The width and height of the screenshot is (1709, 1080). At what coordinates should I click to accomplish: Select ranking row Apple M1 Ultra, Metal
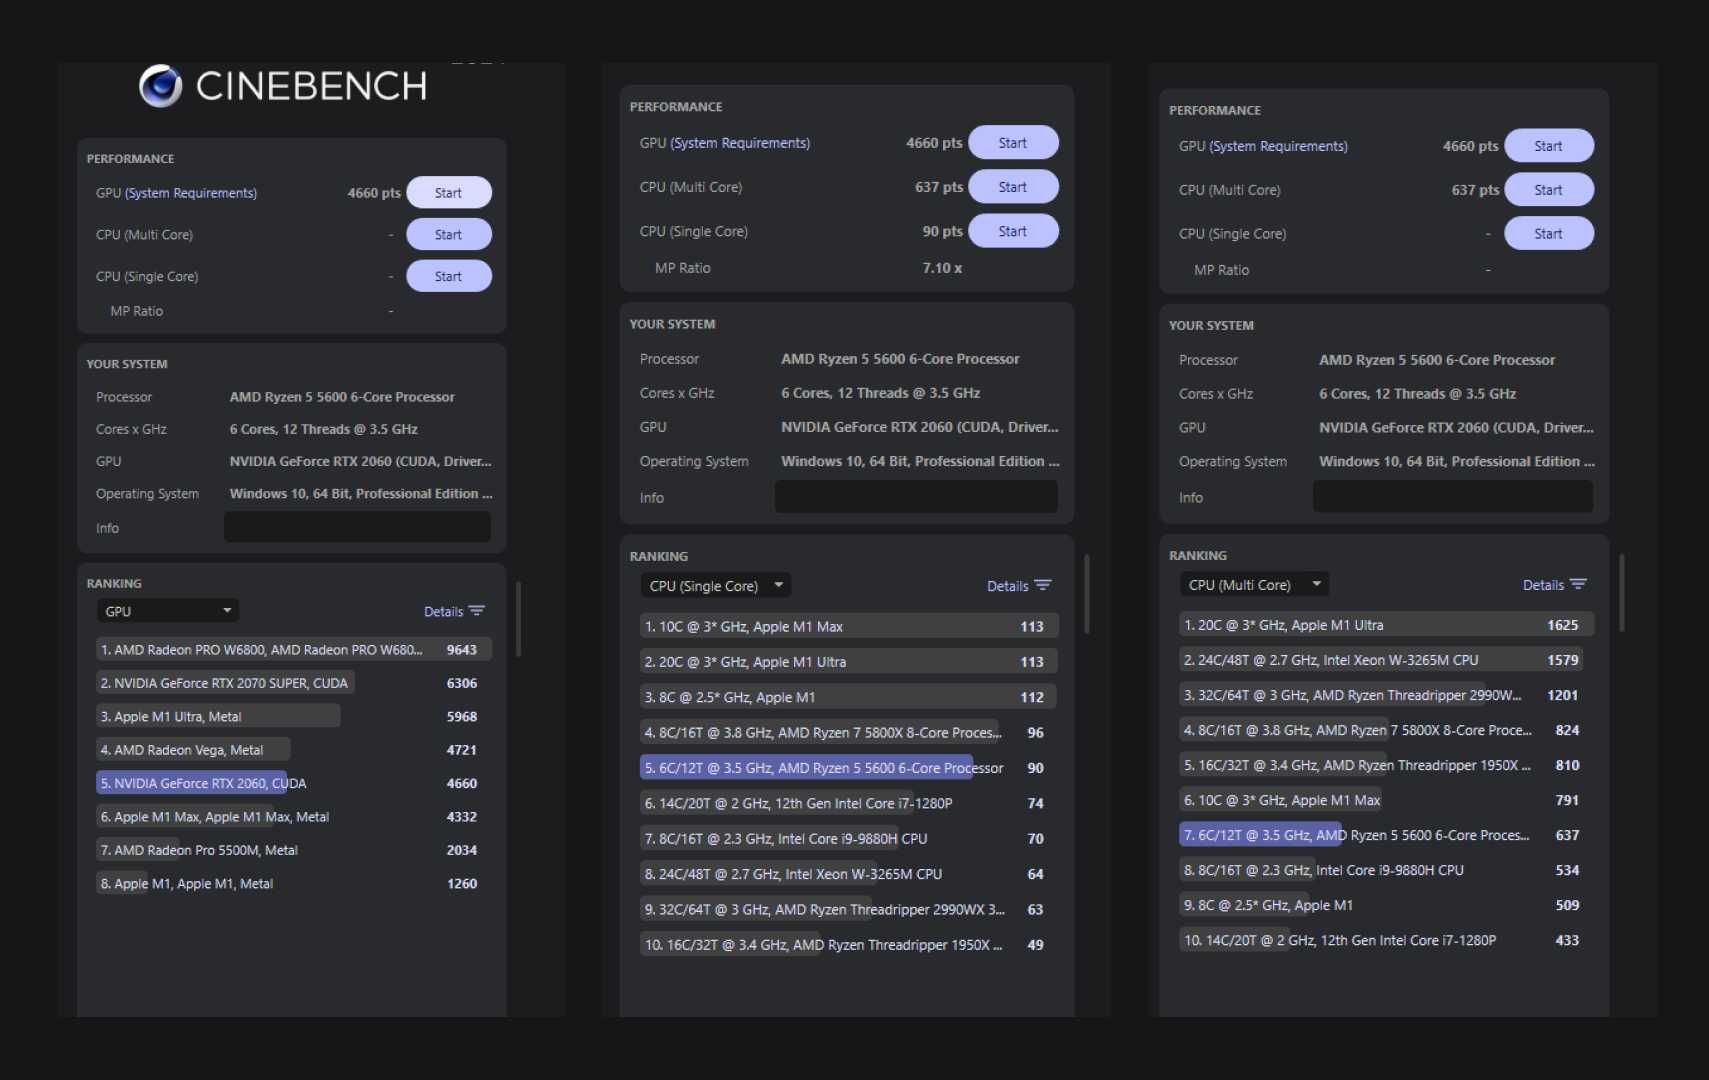click(294, 717)
